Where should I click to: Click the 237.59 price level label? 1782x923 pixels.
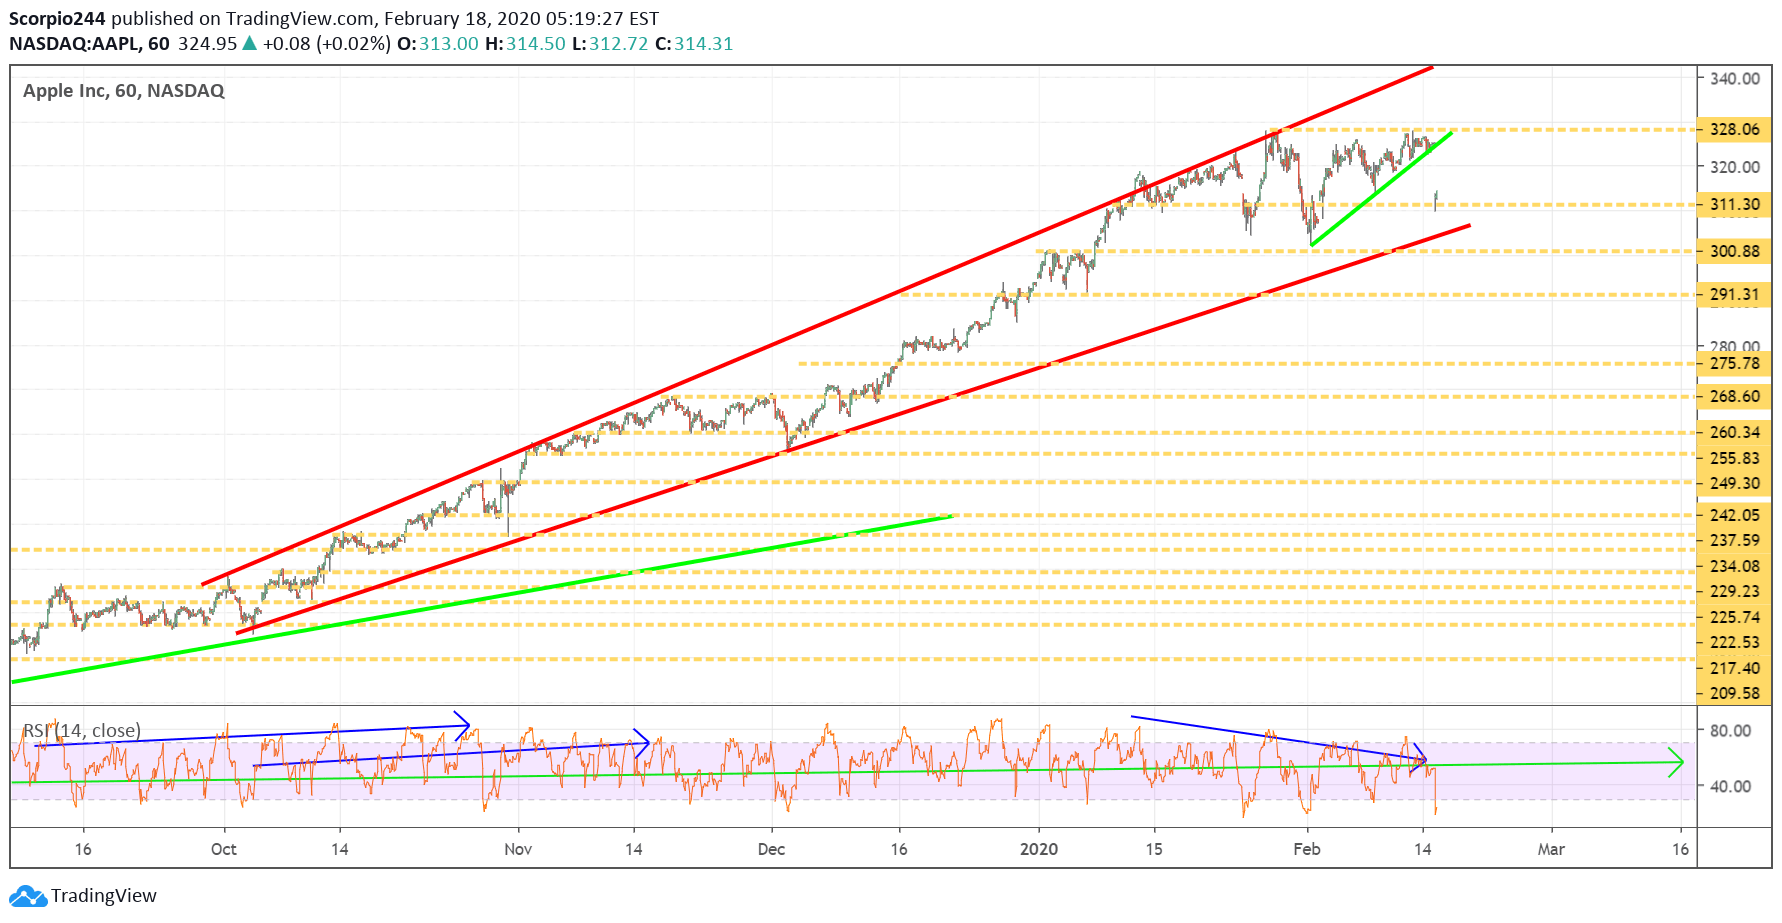[x=1734, y=540]
